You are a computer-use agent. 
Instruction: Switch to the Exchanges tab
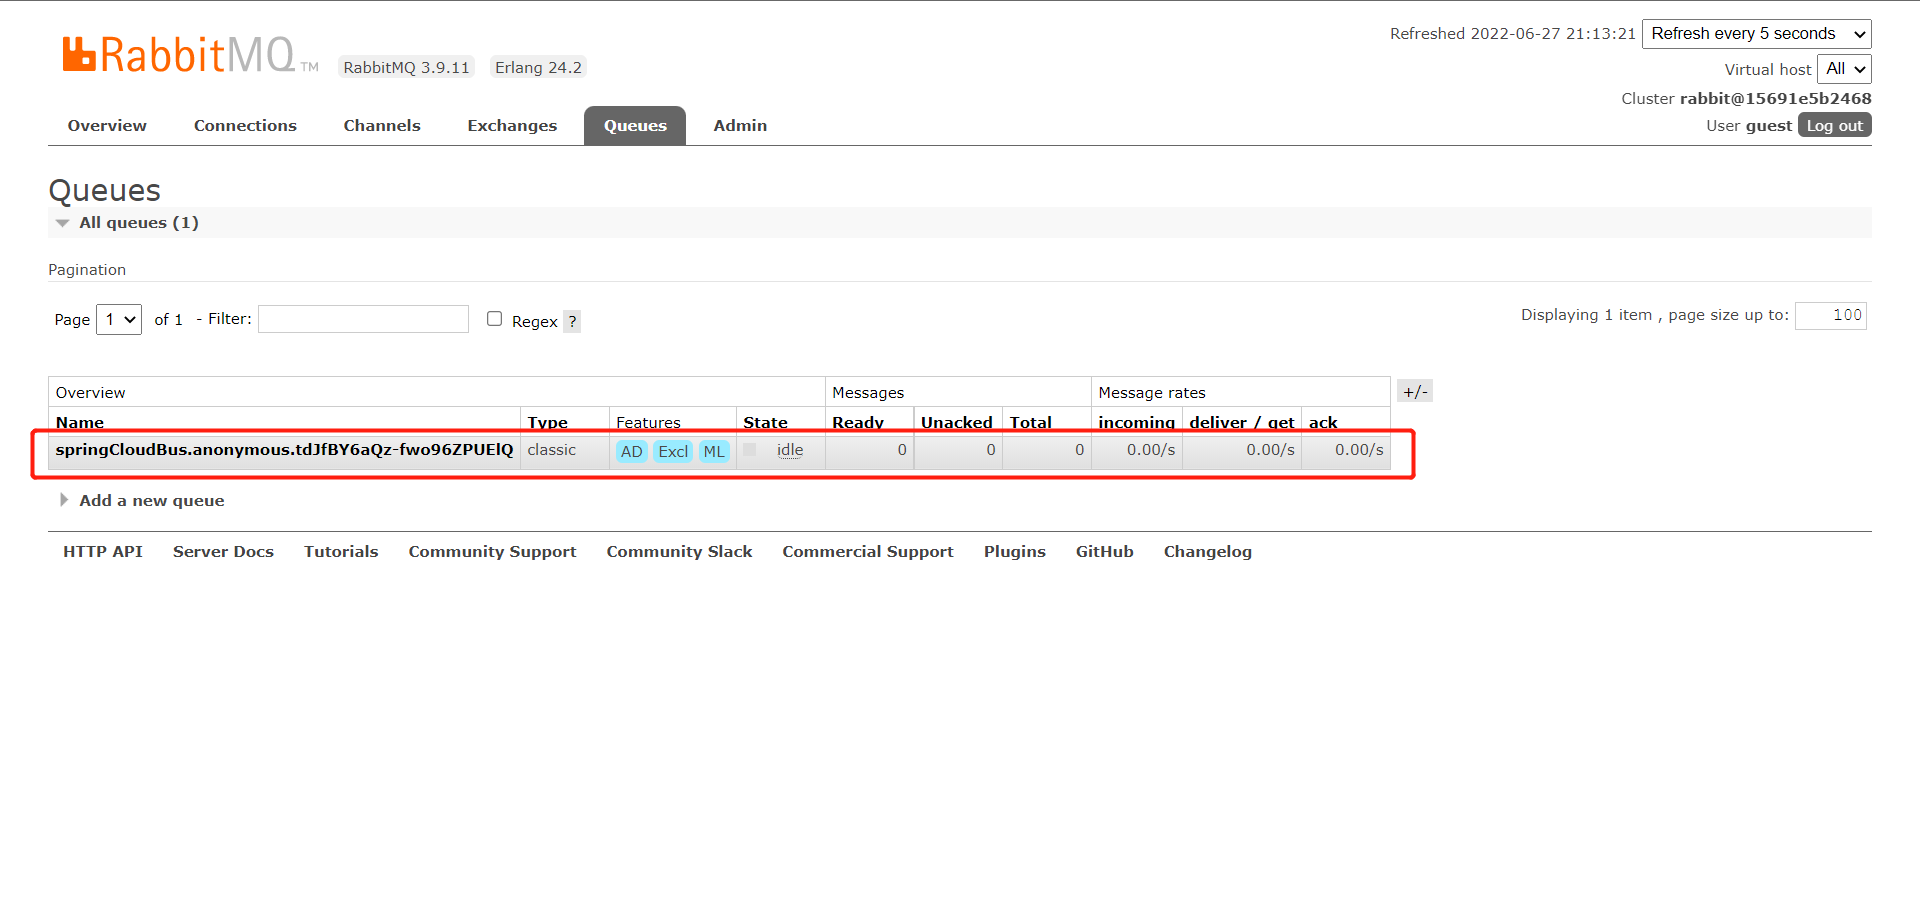(512, 126)
